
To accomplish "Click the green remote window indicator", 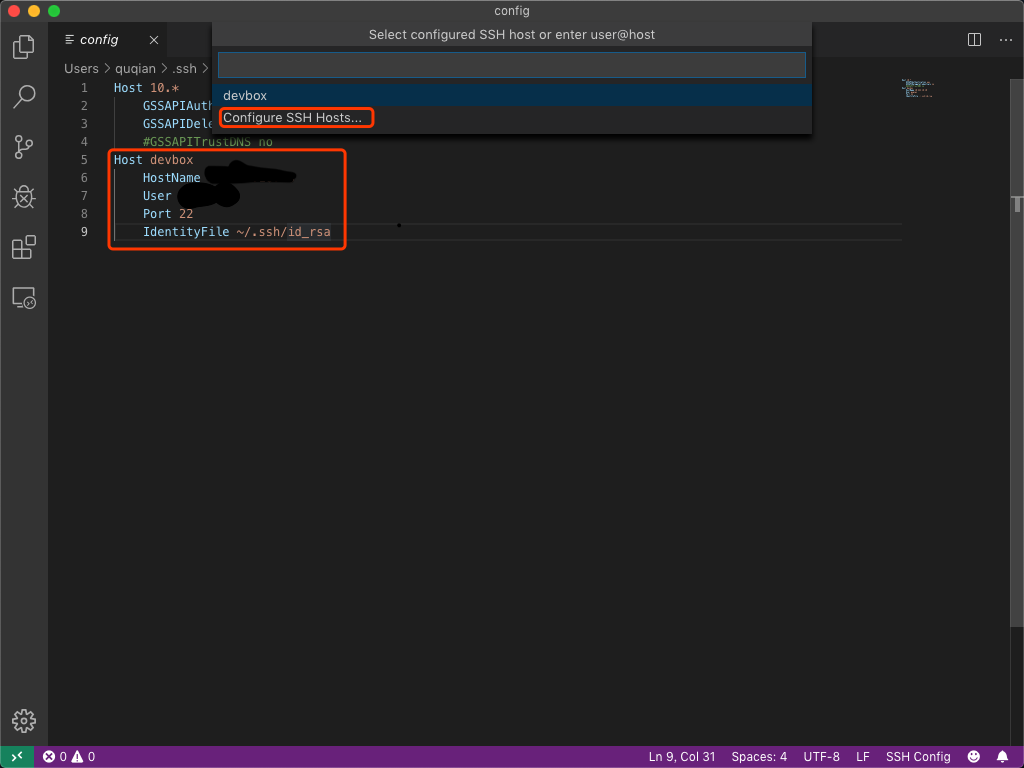I will (x=17, y=757).
